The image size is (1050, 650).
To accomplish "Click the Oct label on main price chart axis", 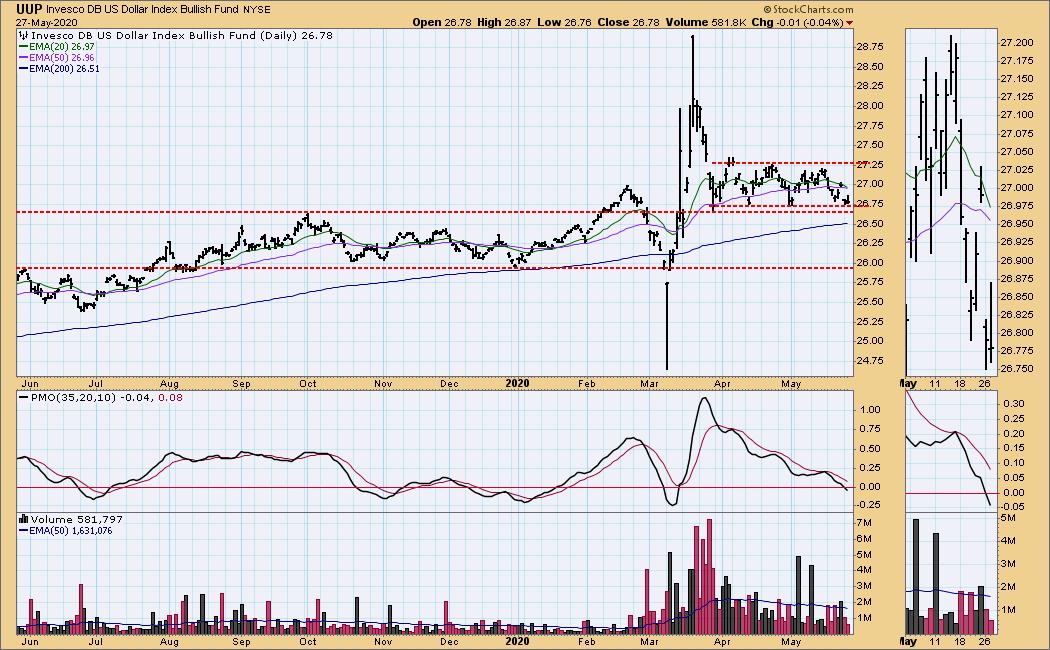I will pyautogui.click(x=307, y=384).
